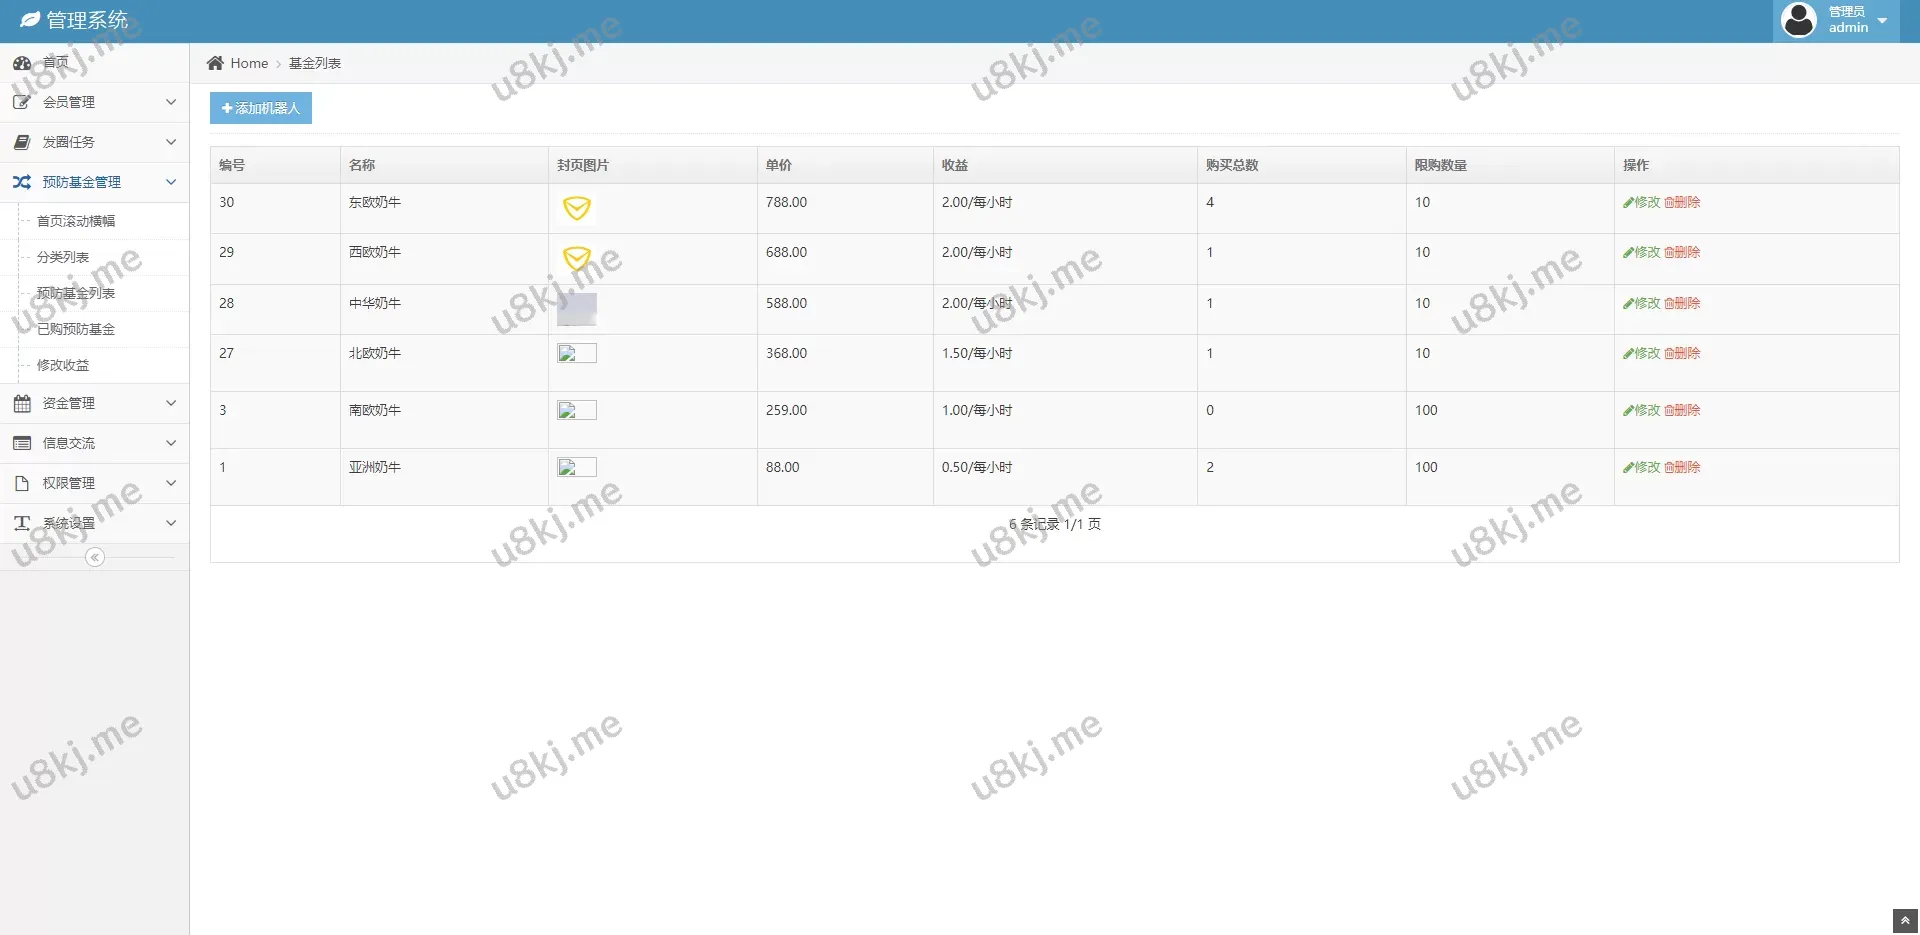The height and width of the screenshot is (935, 1920).
Task: Click cover image thumbnail of 西欧奶牛
Action: pos(577,258)
